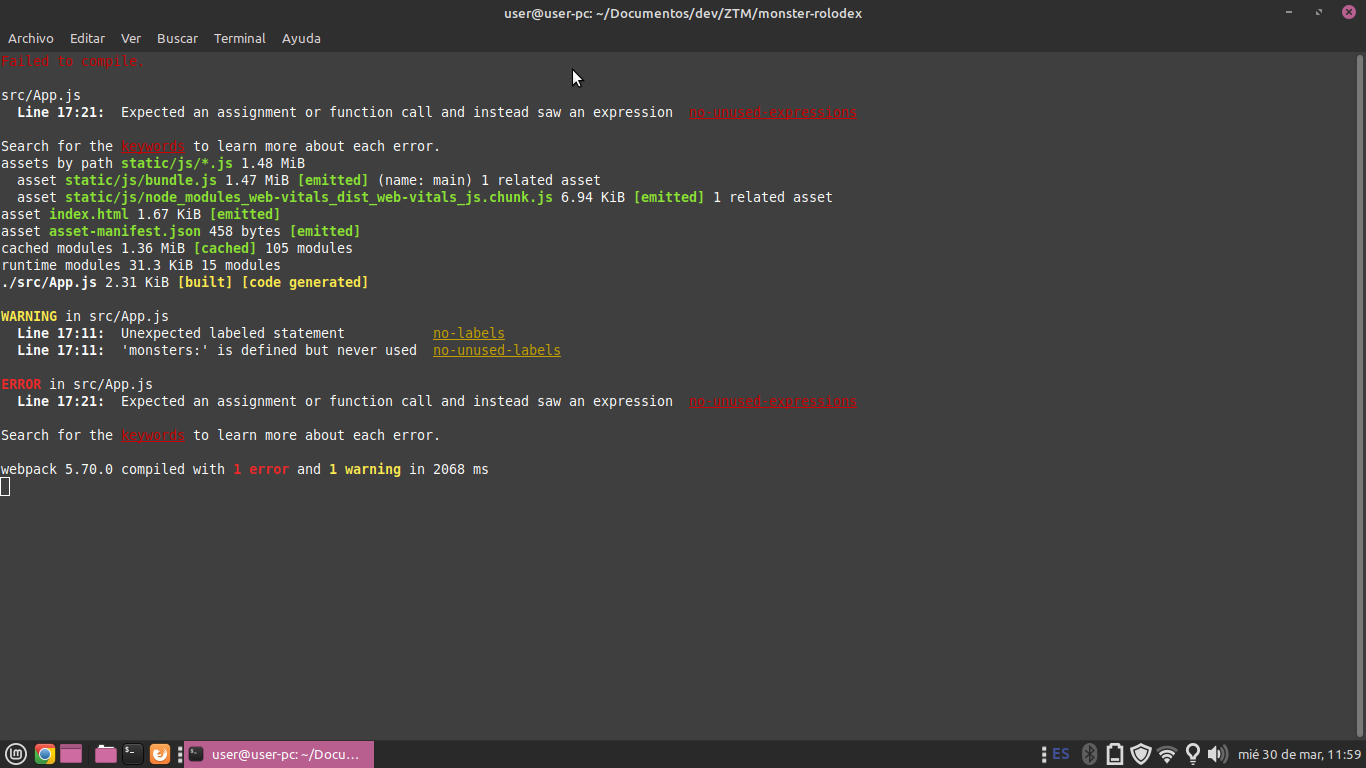This screenshot has height=768, width=1366.
Task: Open the Linux Mint start menu
Action: (15, 754)
